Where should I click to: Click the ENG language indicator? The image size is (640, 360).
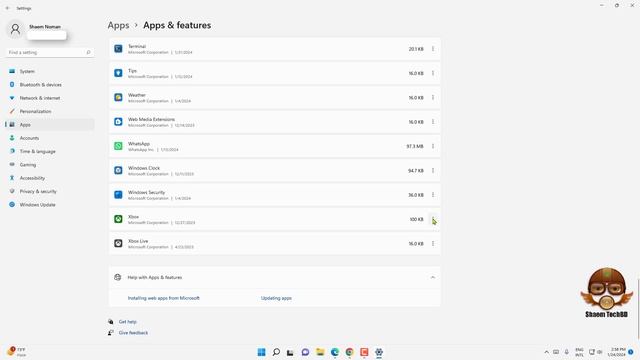pyautogui.click(x=579, y=352)
